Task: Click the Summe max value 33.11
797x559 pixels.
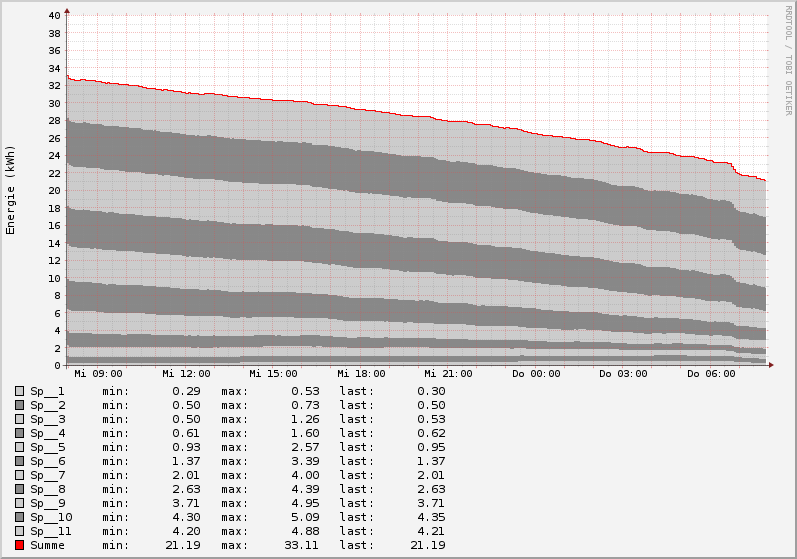Action: 303,545
